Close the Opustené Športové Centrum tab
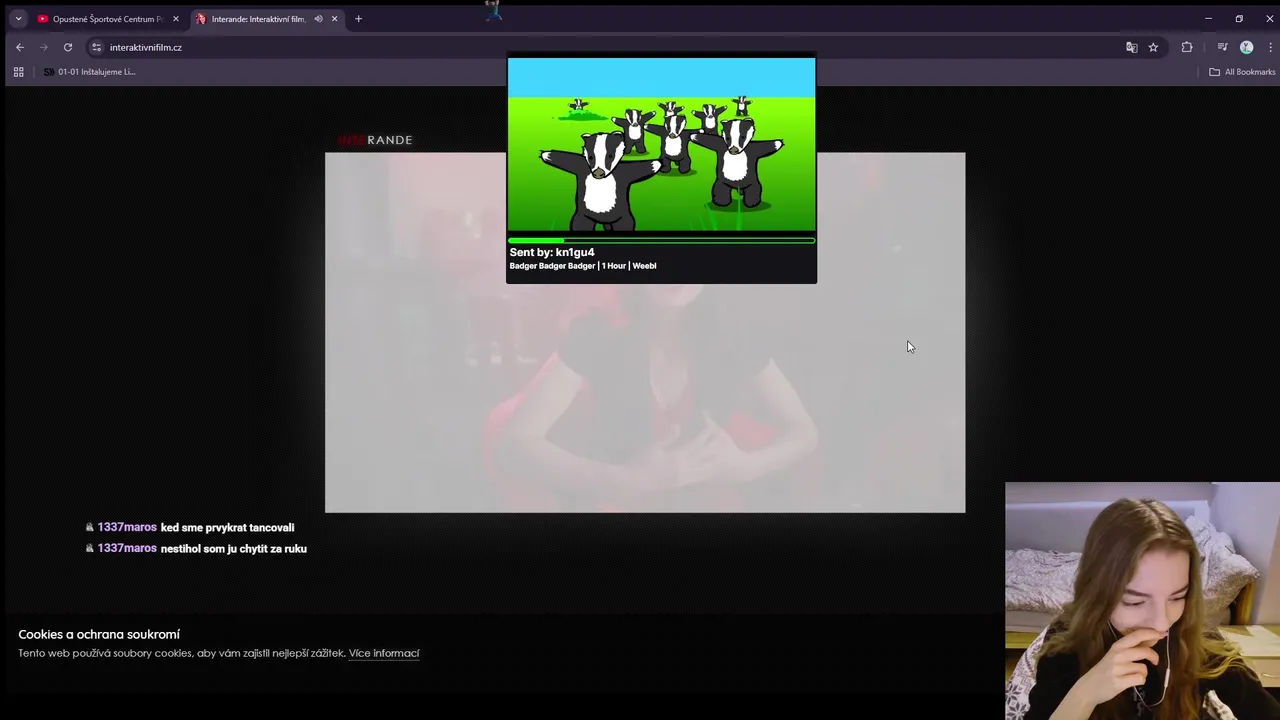 (x=175, y=18)
